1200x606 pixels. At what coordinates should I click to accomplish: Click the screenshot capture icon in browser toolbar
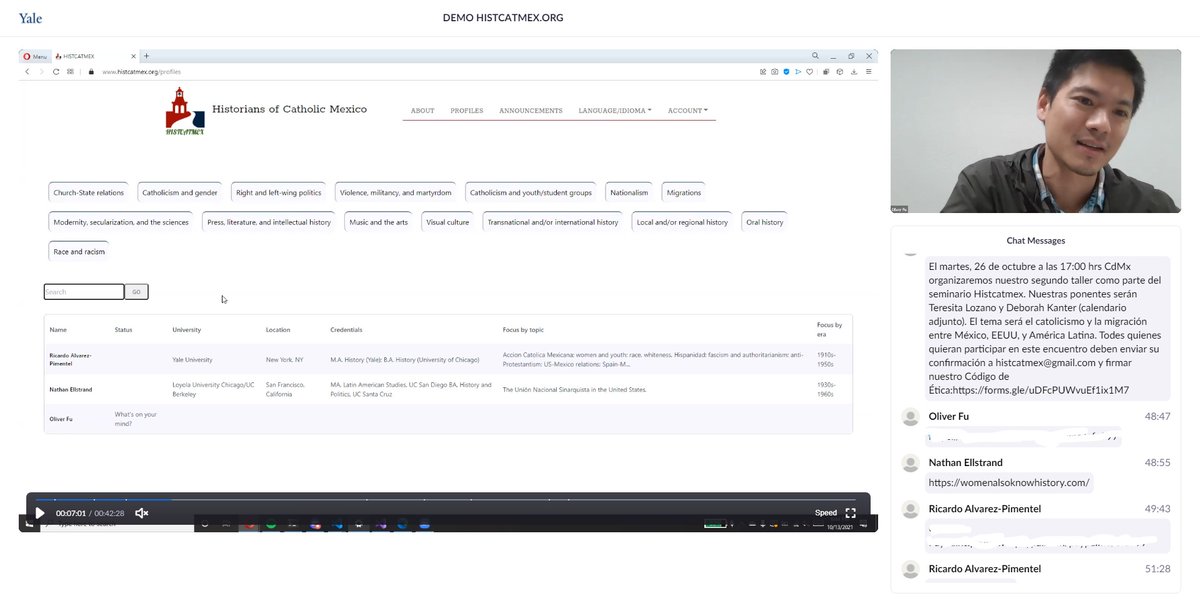(x=774, y=71)
